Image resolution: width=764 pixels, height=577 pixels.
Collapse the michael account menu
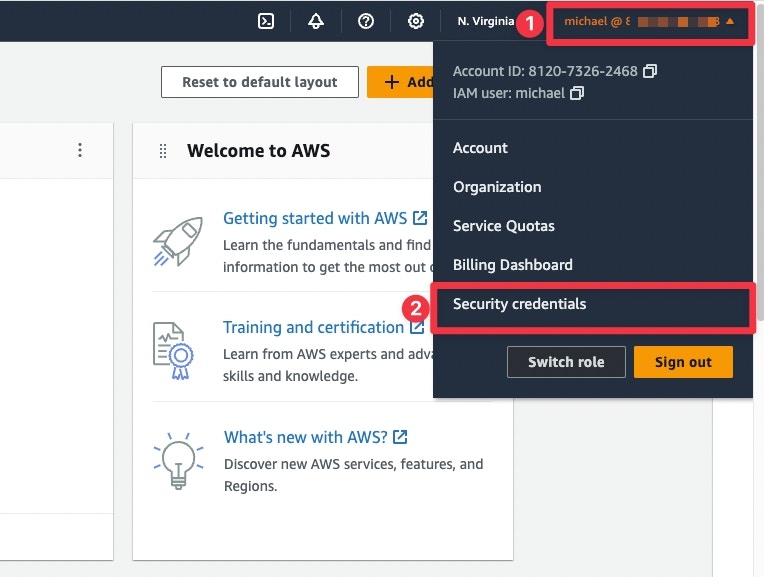pyautogui.click(x=649, y=22)
